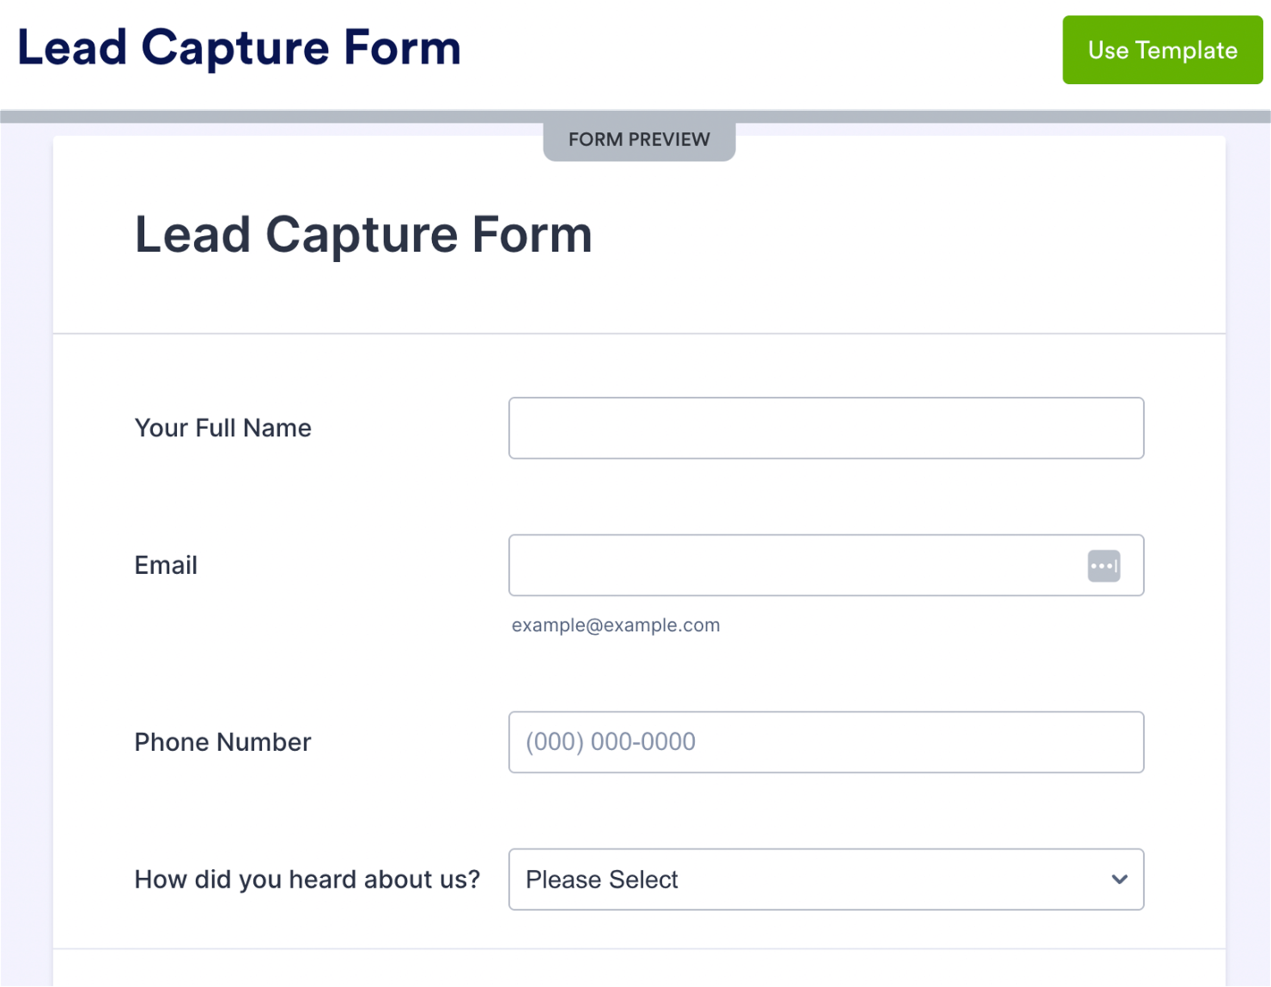Click the divider line below the dropdown row
This screenshot has width=1271, height=987.
(x=639, y=948)
